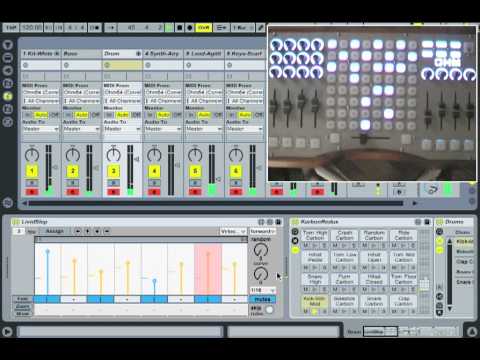
Task: Open the MIDI From dropdown on the sixth track
Action: tap(245, 92)
